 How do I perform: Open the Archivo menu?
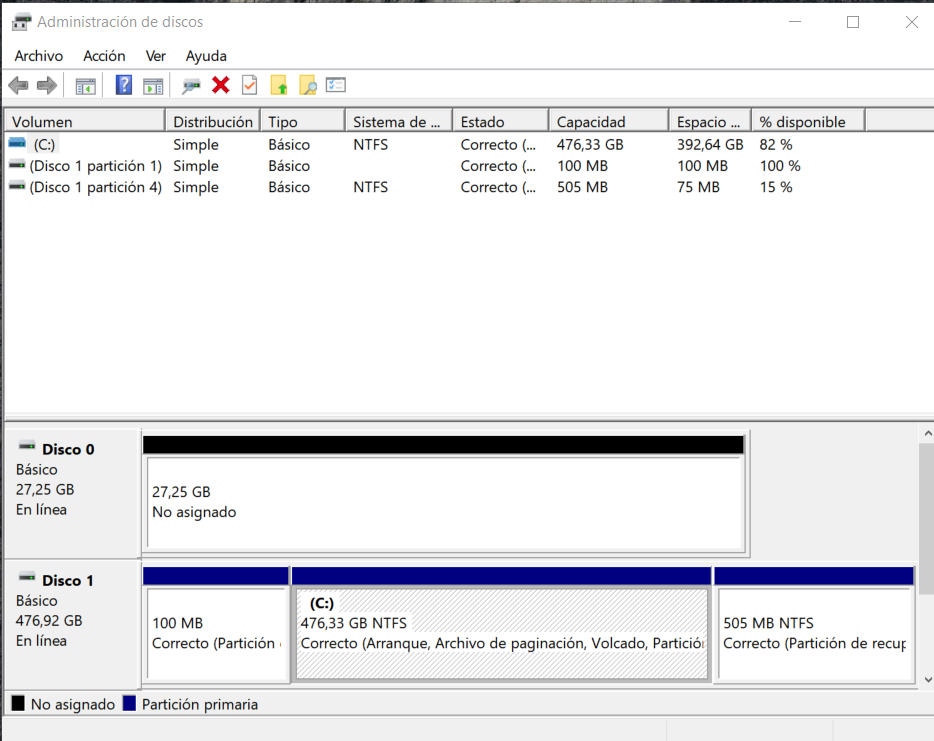click(38, 56)
